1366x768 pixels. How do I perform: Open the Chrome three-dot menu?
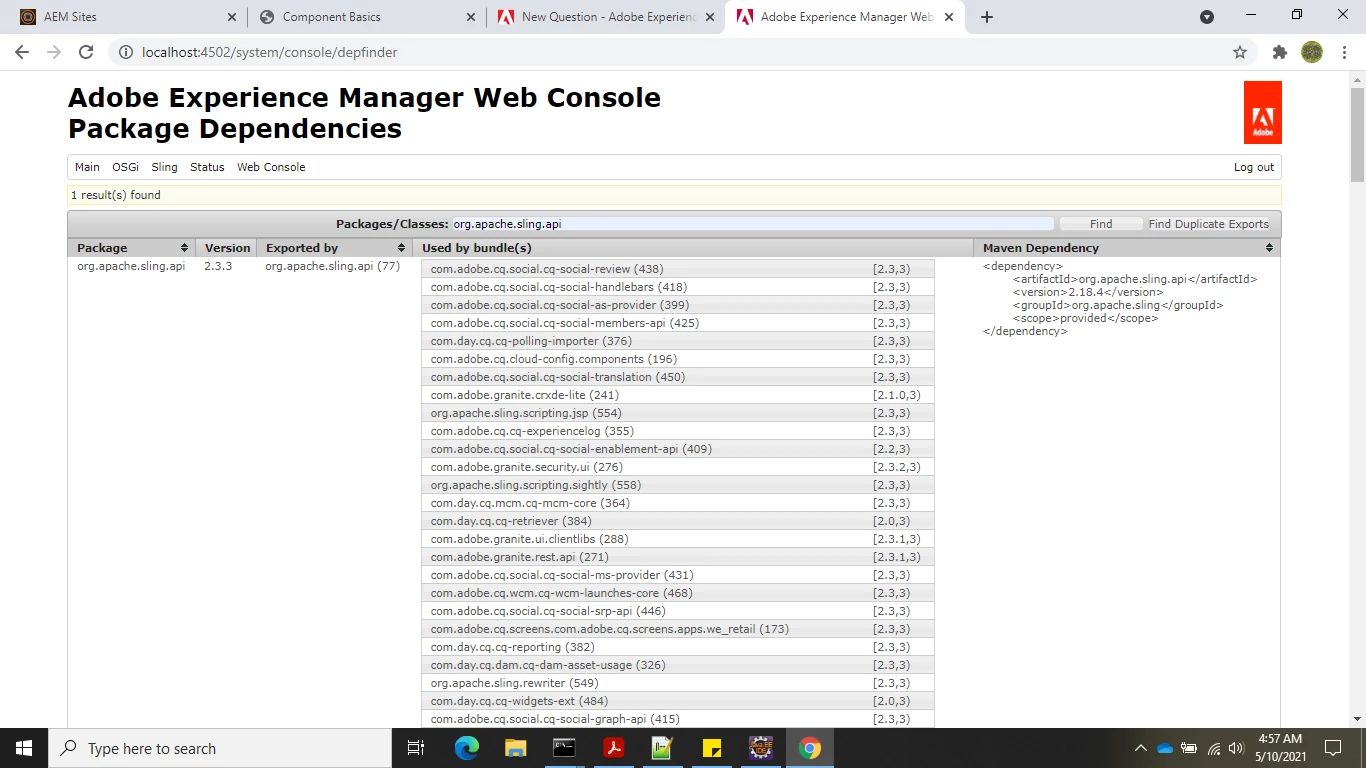[1343, 52]
